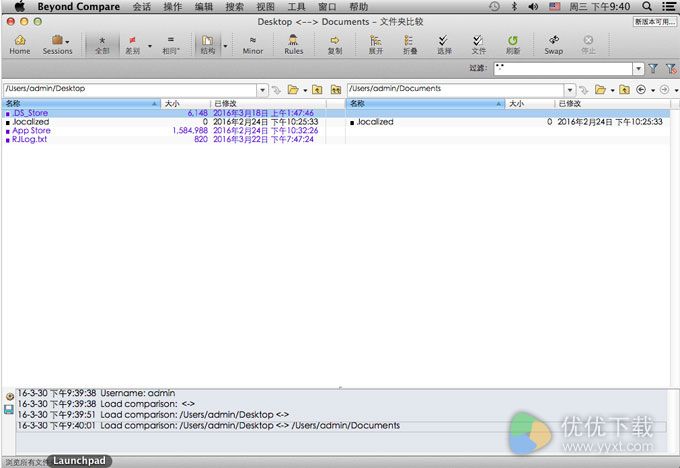Toggle Minor differences
The width and height of the screenshot is (680, 468).
(253, 45)
